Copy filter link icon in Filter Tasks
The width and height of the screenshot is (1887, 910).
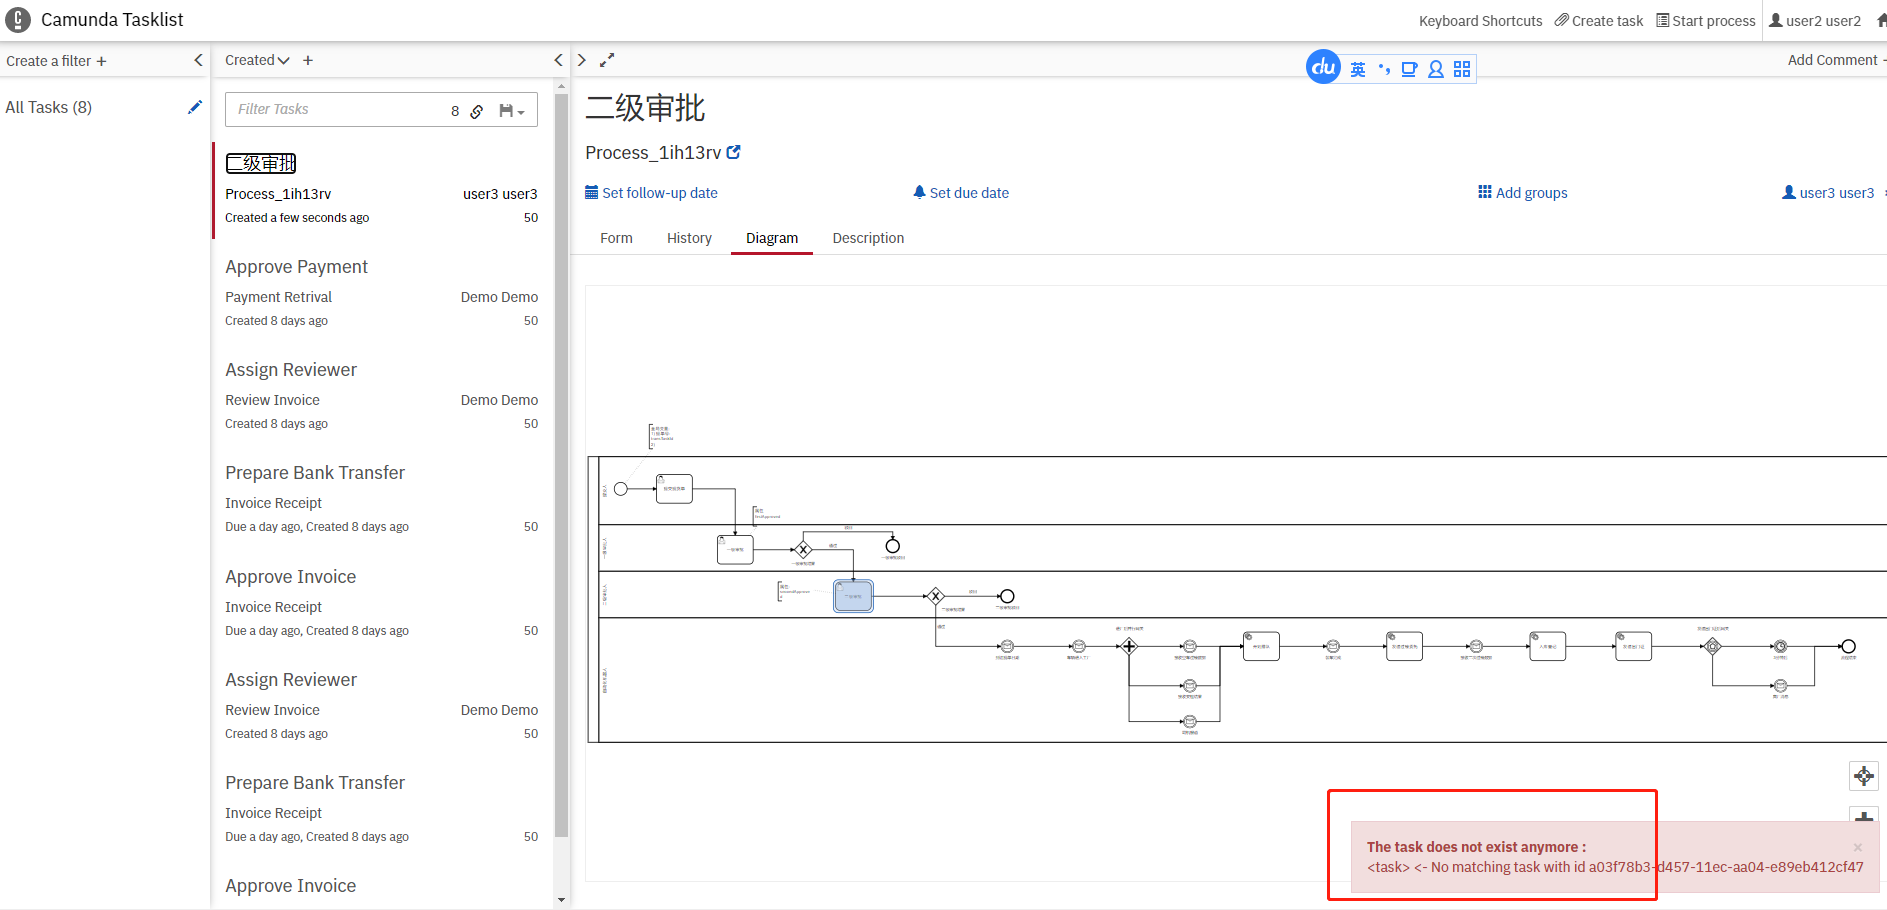(x=477, y=111)
